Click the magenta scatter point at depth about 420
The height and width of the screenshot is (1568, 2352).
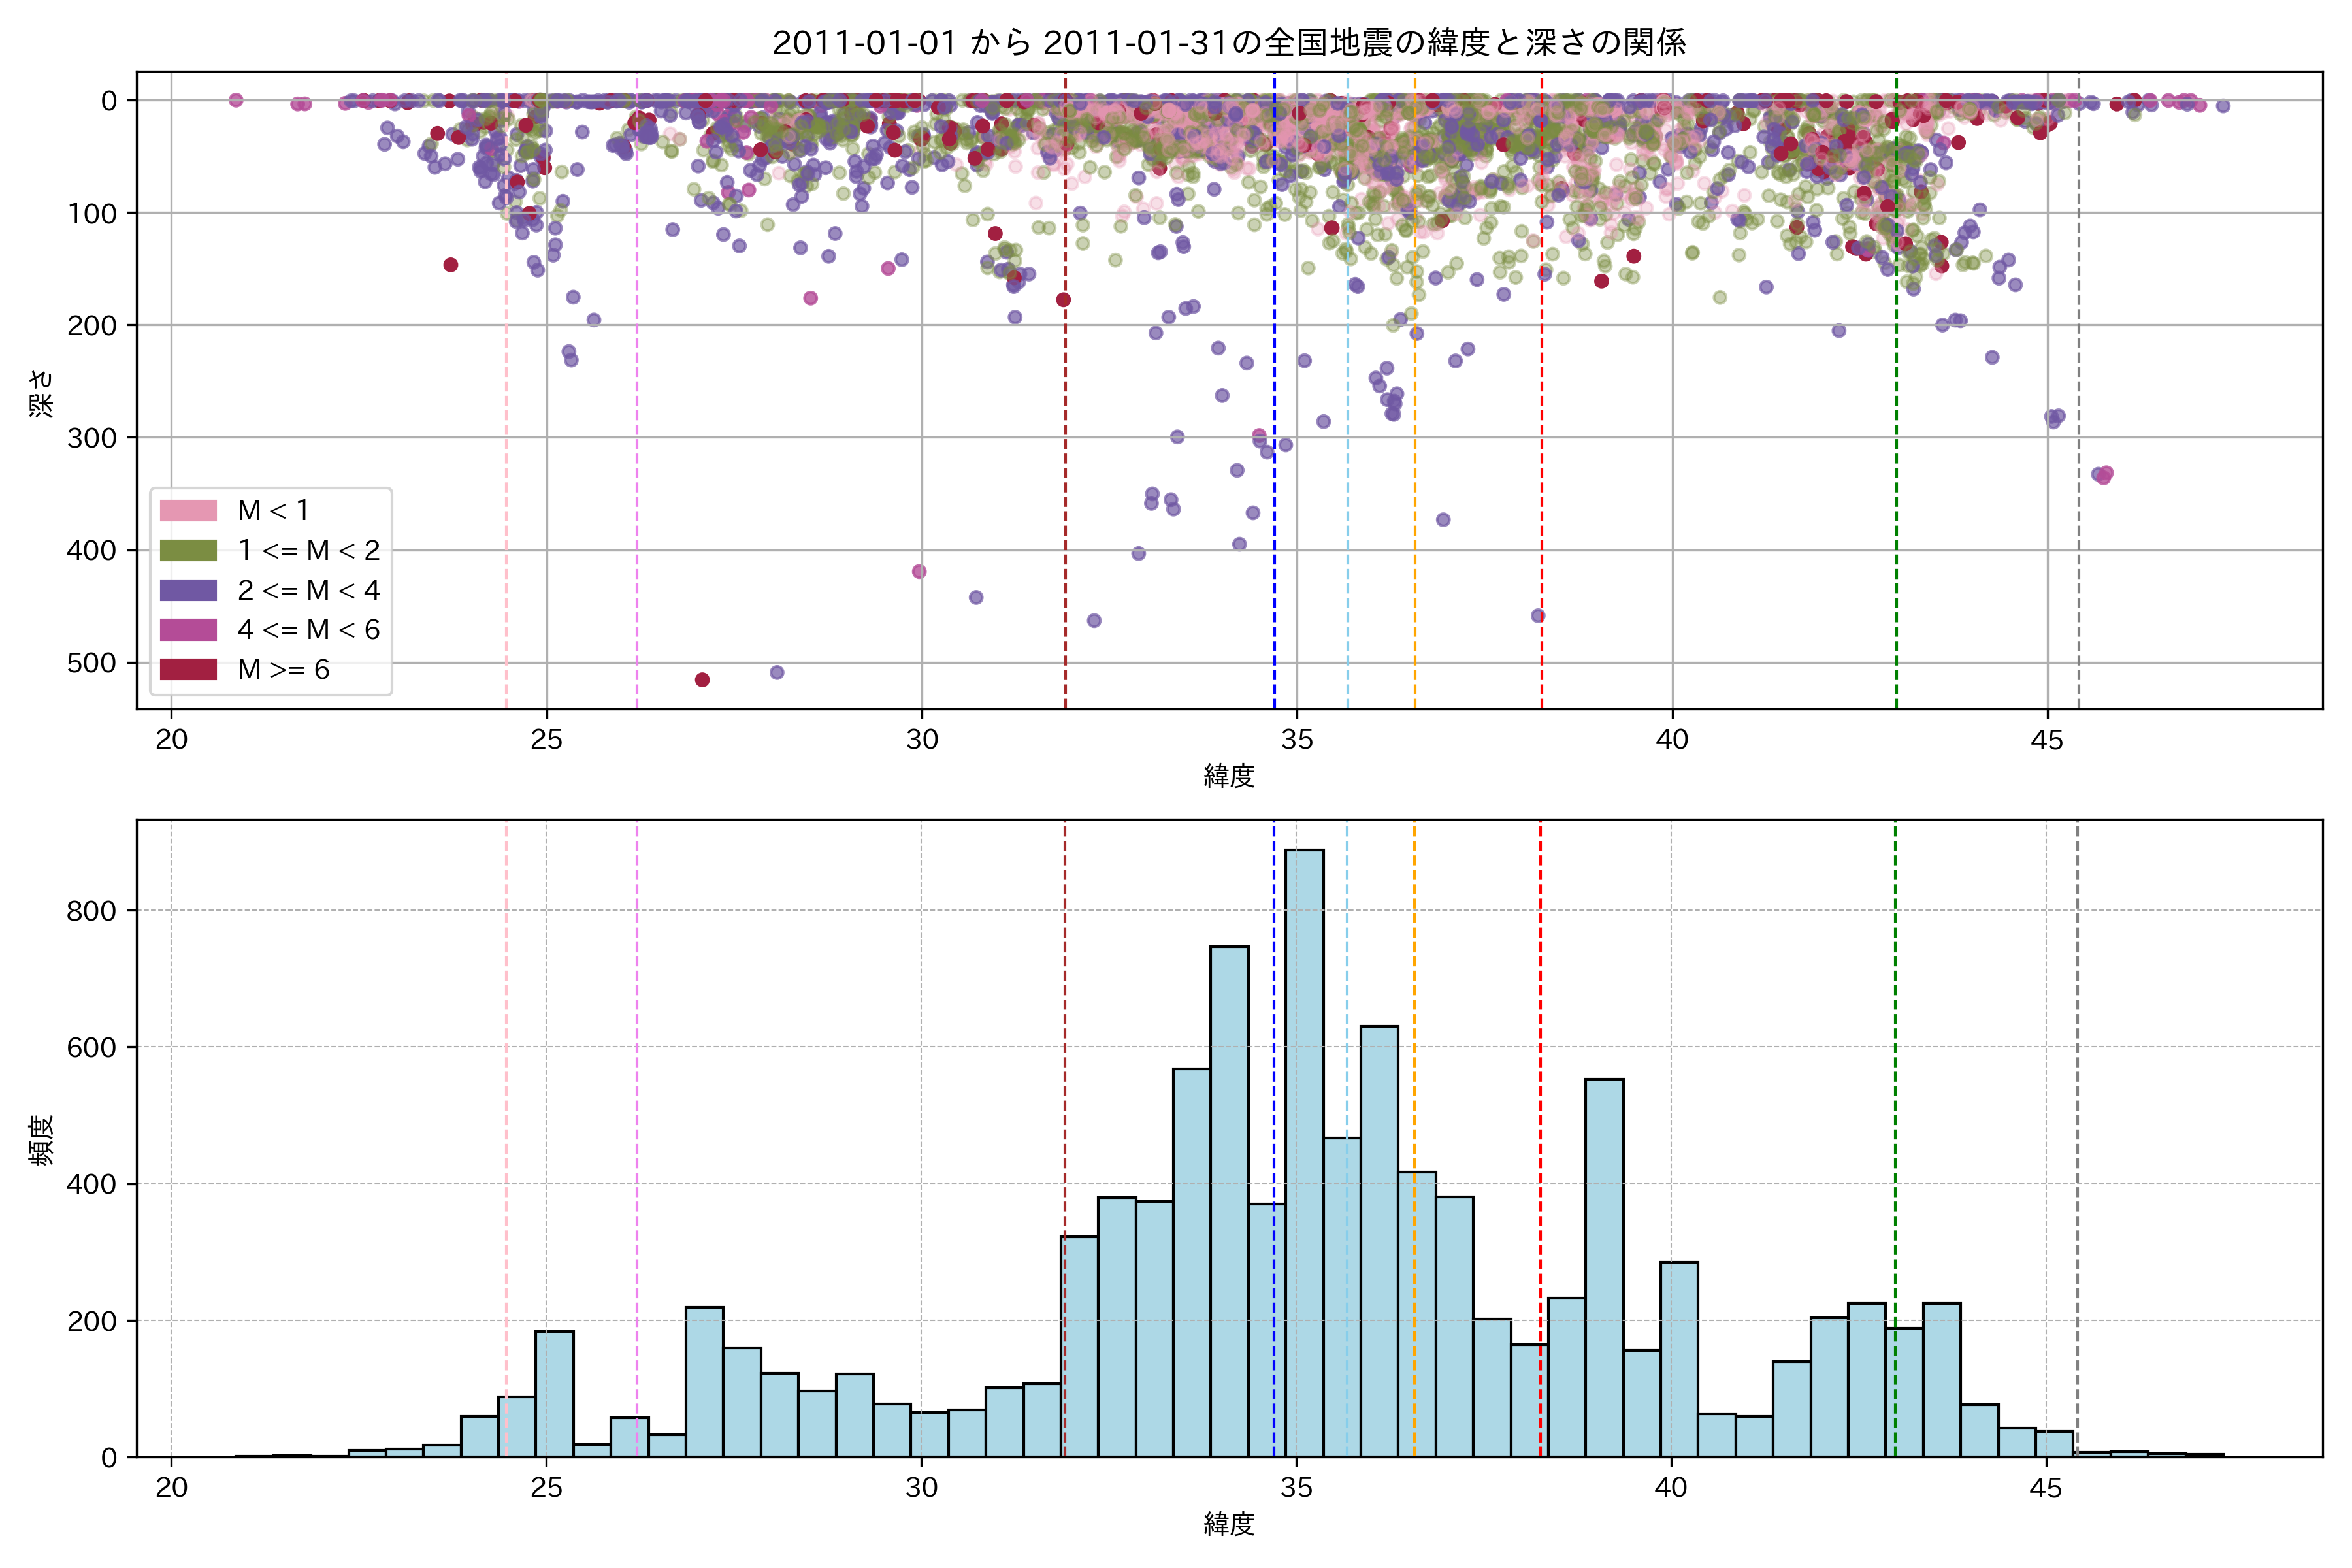pyautogui.click(x=919, y=572)
